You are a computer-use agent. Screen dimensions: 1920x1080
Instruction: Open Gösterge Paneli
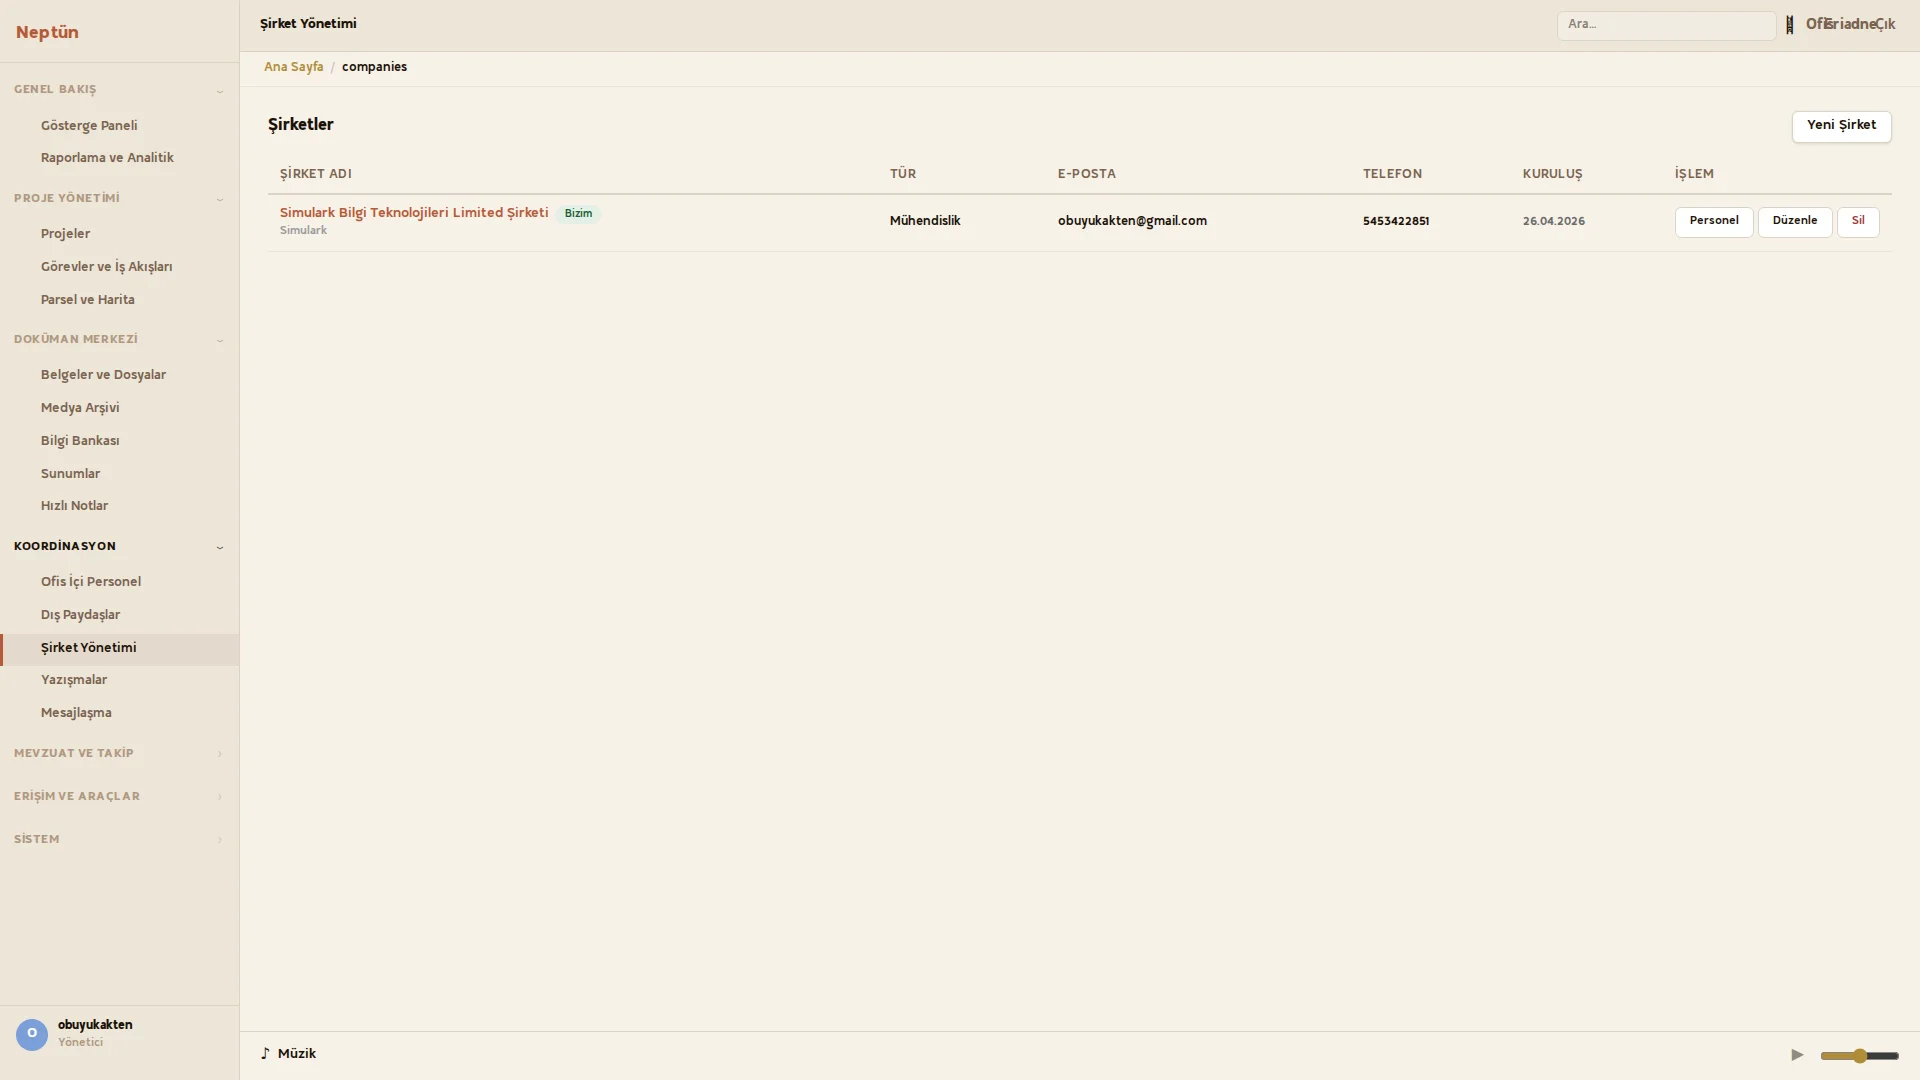pos(119,126)
